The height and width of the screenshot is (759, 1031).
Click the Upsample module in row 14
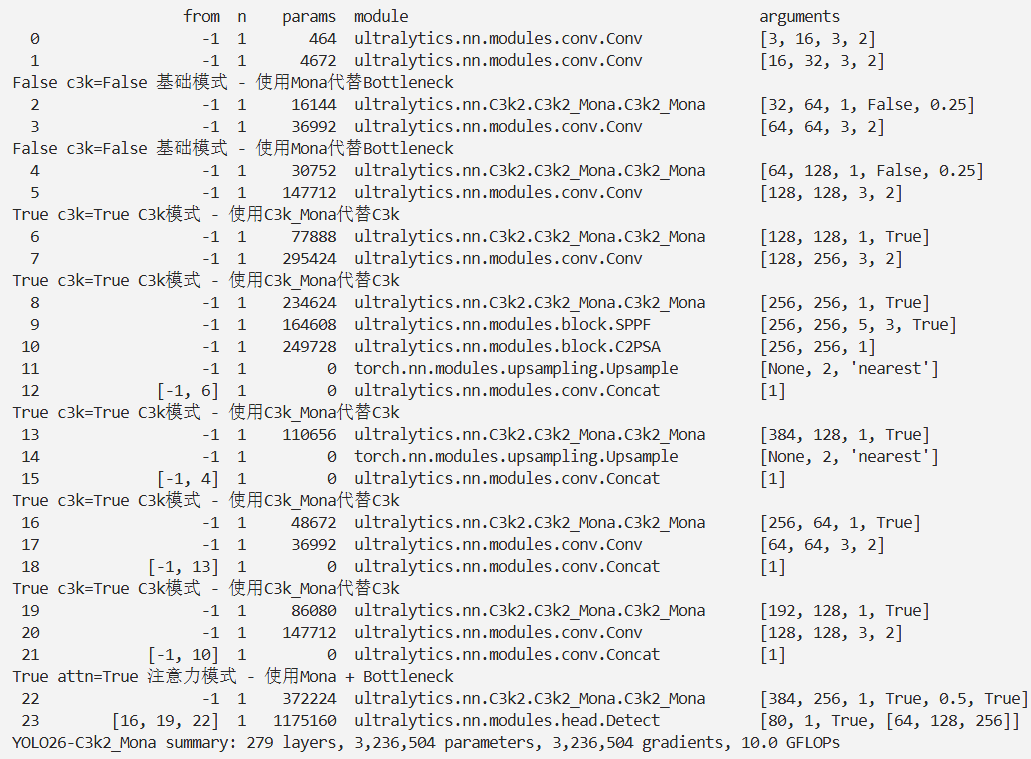coord(516,457)
